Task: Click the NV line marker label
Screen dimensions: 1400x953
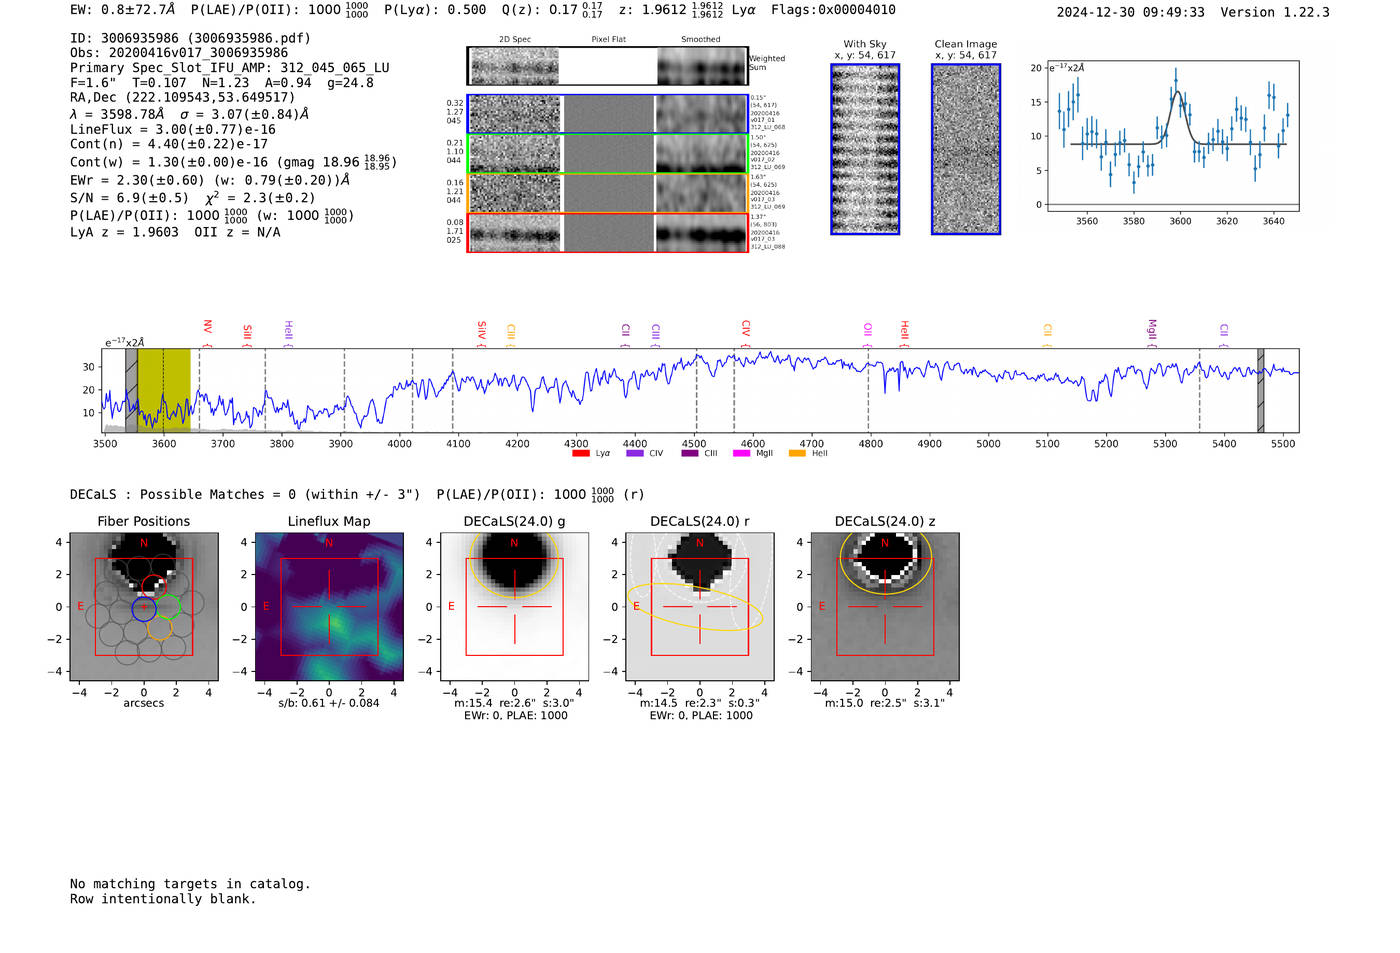Action: point(207,328)
